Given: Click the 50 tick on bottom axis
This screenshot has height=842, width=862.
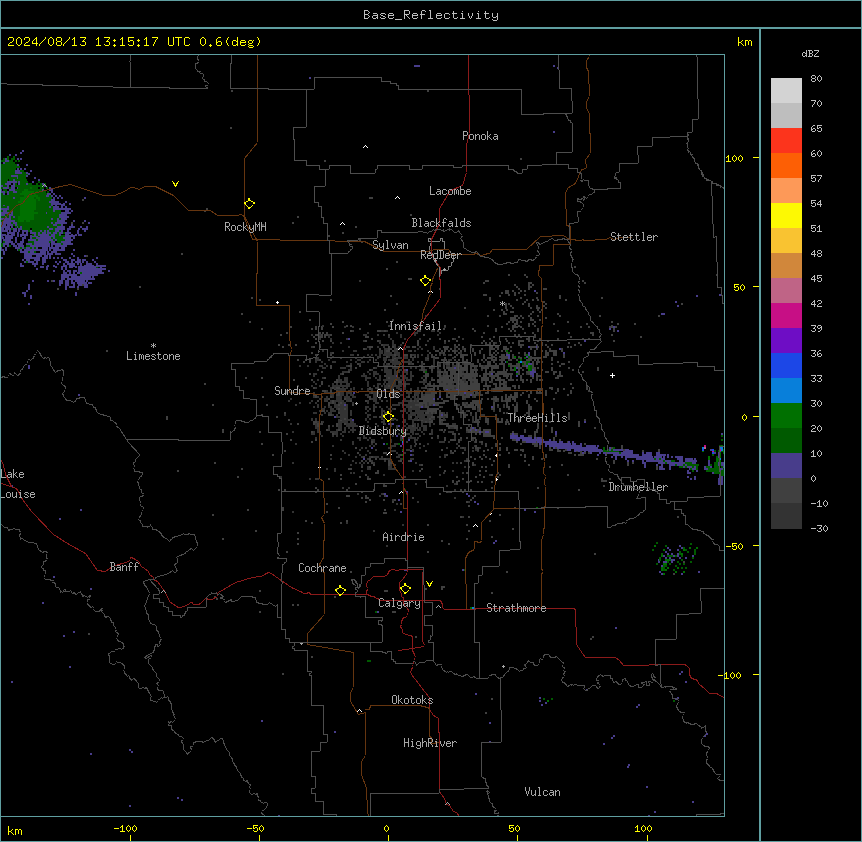Looking at the screenshot, I should (x=514, y=828).
